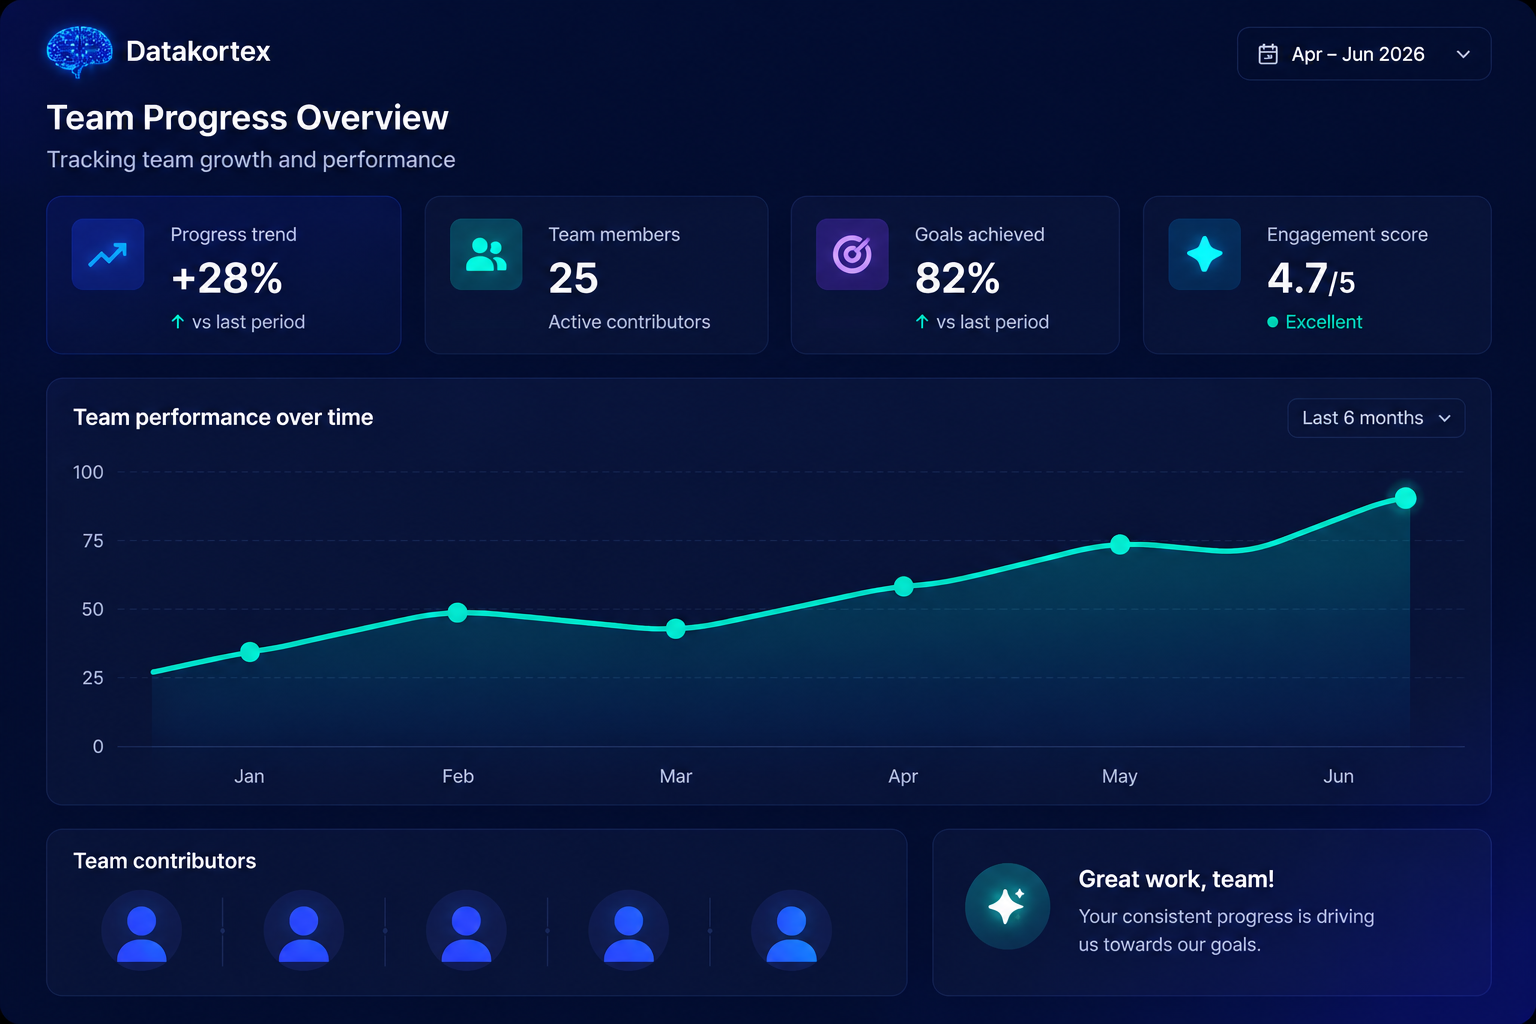Click the Datakortex brand name
1536x1024 pixels.
pyautogui.click(x=198, y=52)
